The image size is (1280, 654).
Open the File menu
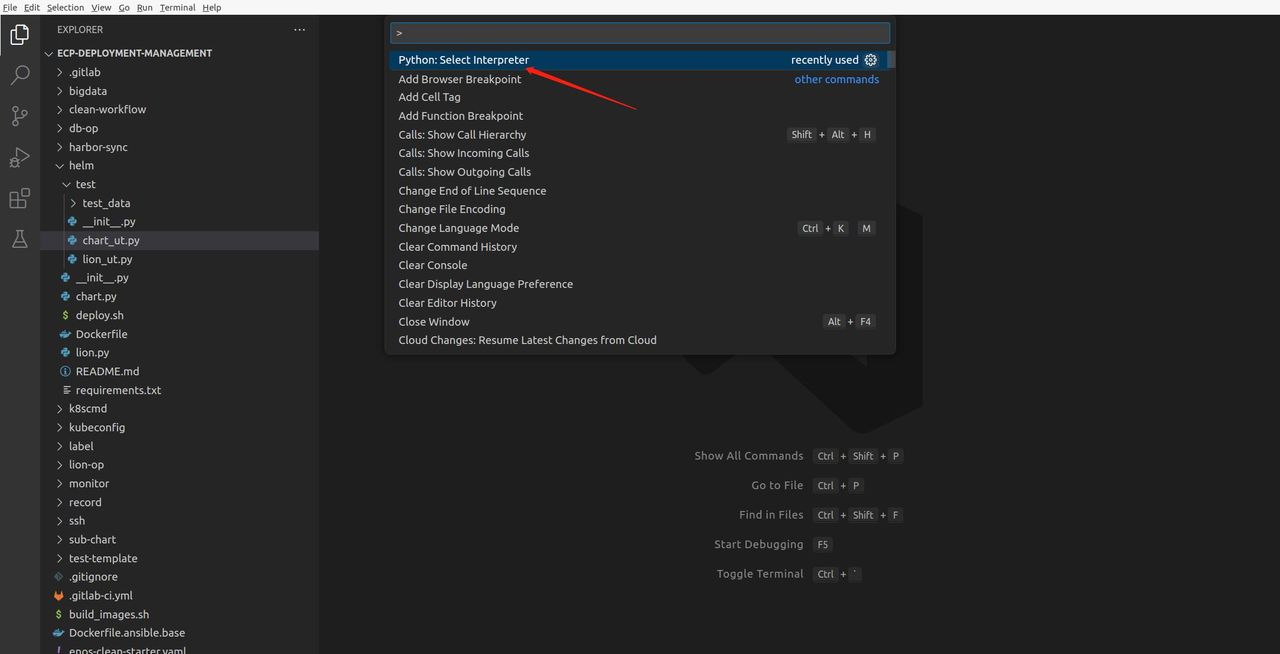pos(10,7)
